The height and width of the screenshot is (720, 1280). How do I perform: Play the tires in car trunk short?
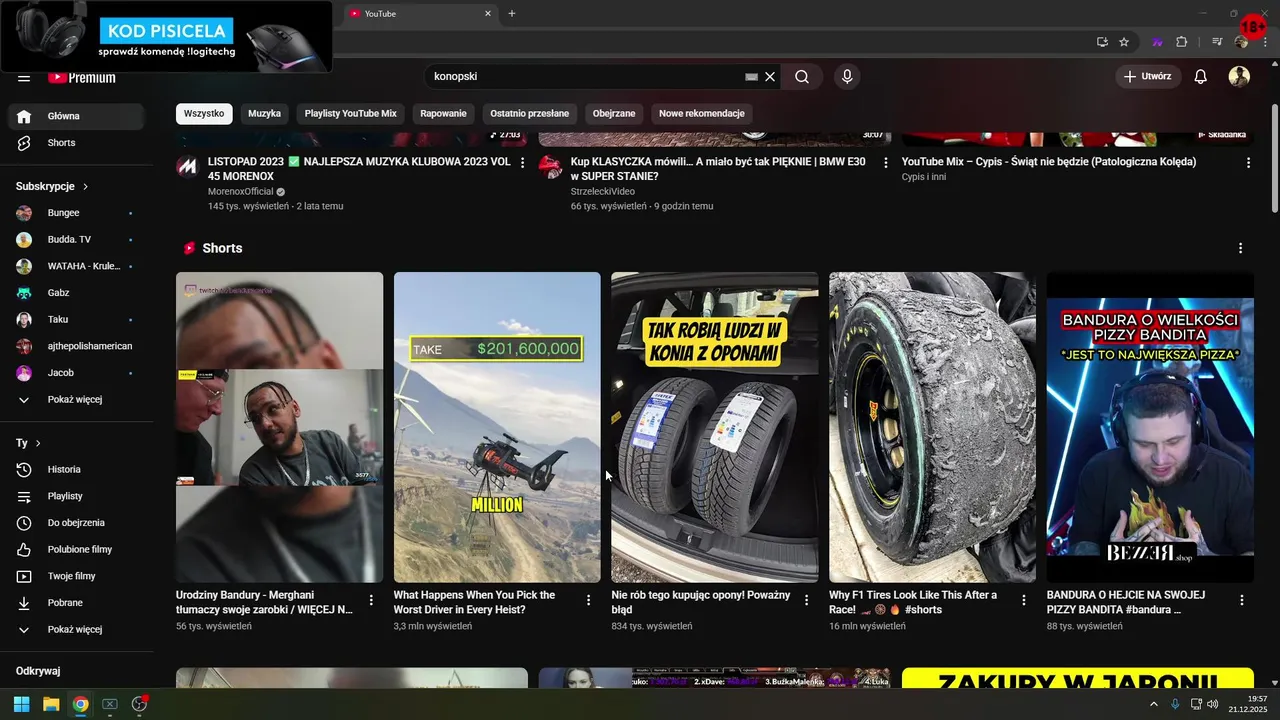pyautogui.click(x=715, y=427)
